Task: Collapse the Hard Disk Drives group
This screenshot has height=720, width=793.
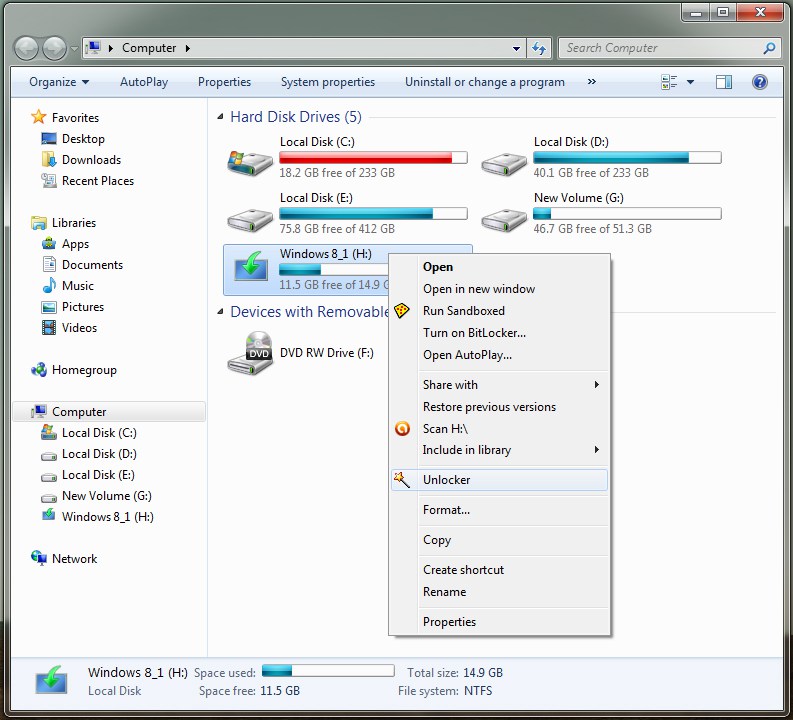Action: pyautogui.click(x=221, y=118)
